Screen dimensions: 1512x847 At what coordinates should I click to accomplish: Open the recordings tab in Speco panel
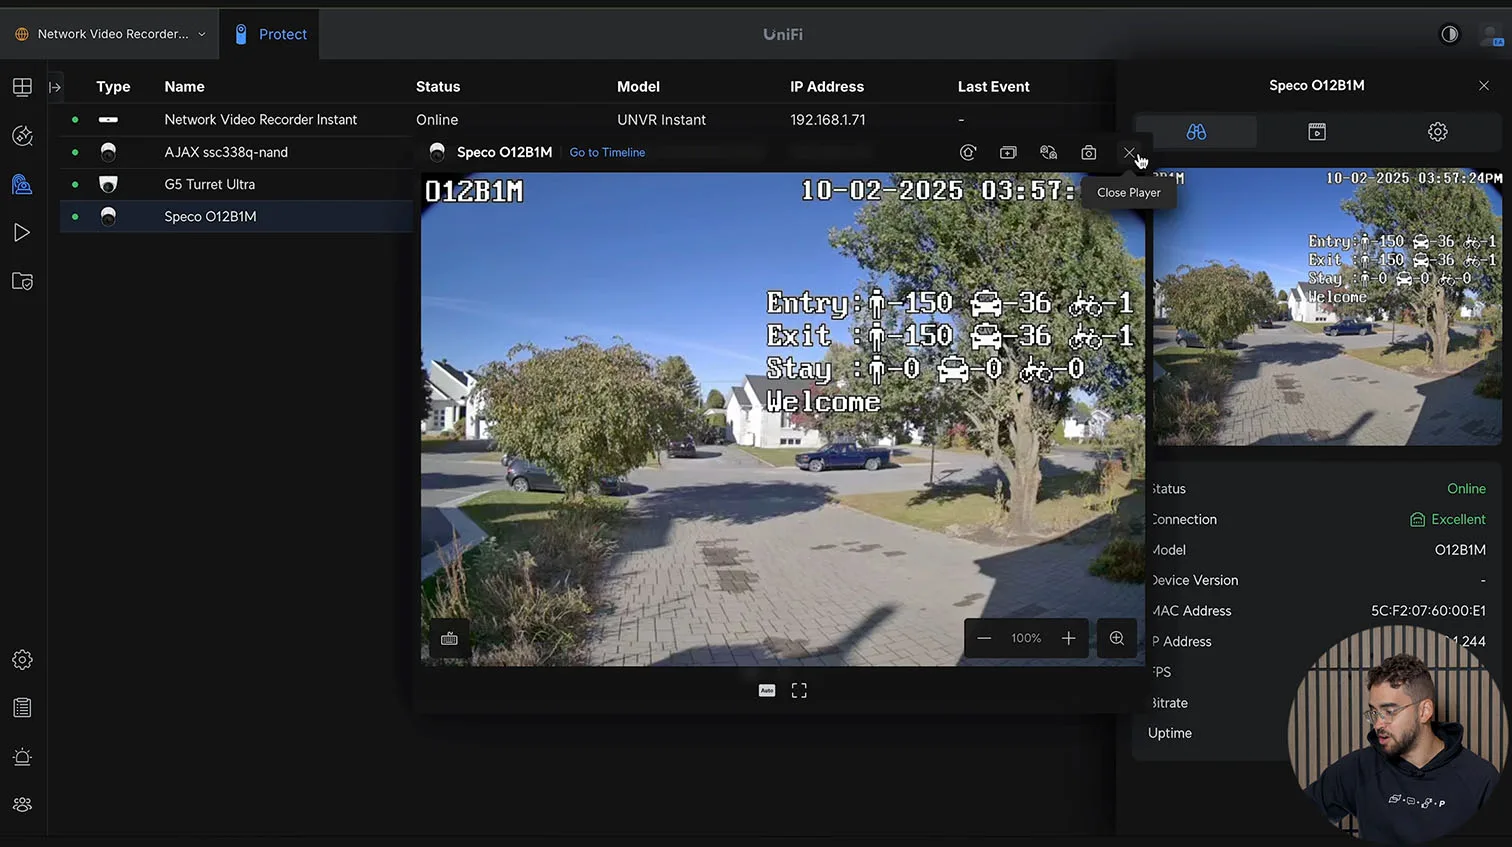(x=1316, y=132)
